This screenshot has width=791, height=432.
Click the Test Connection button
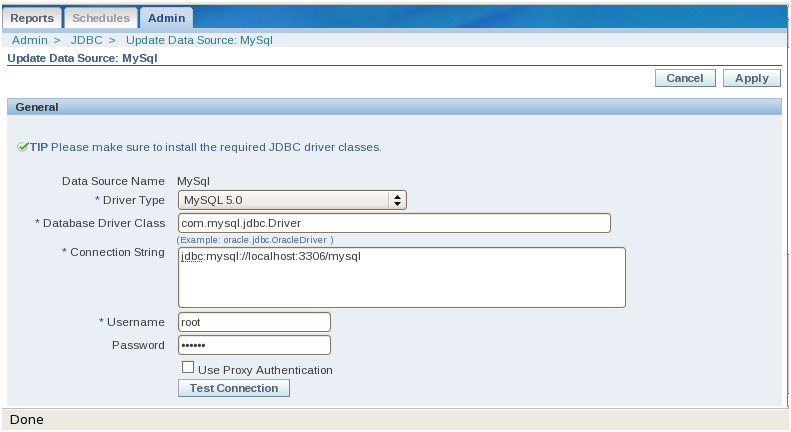(x=233, y=388)
